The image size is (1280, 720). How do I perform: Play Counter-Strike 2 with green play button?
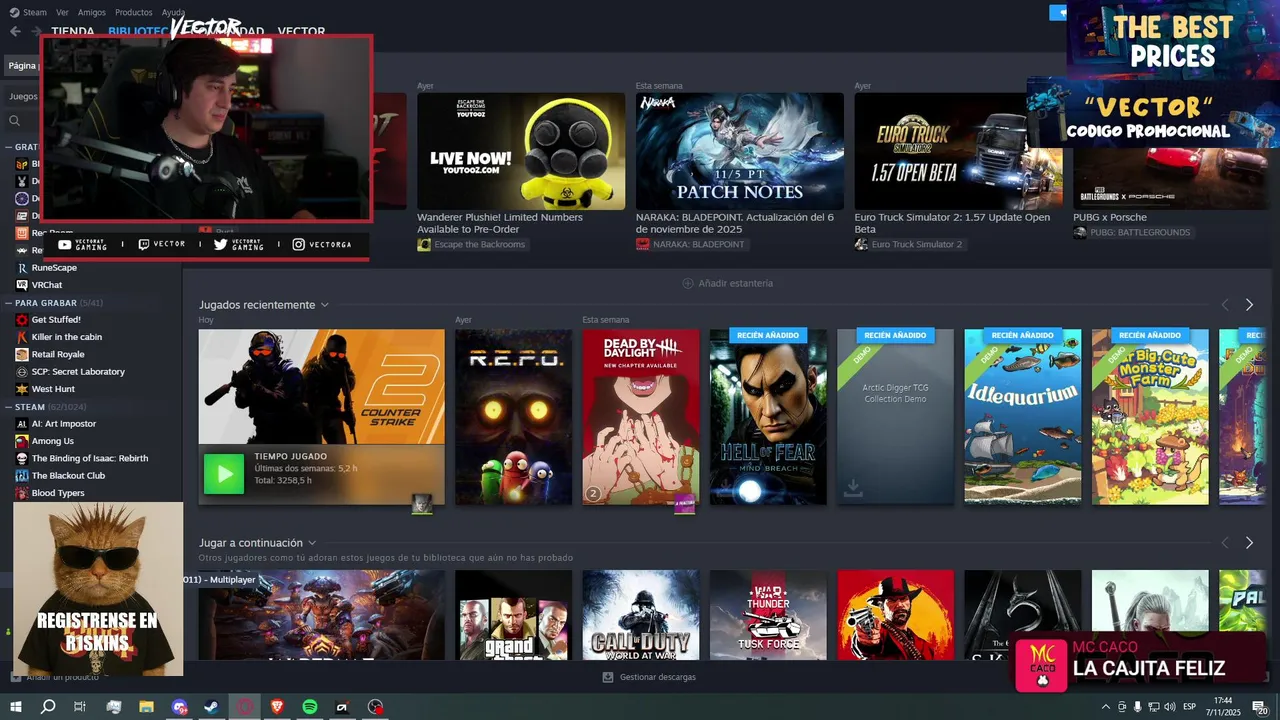(x=224, y=474)
